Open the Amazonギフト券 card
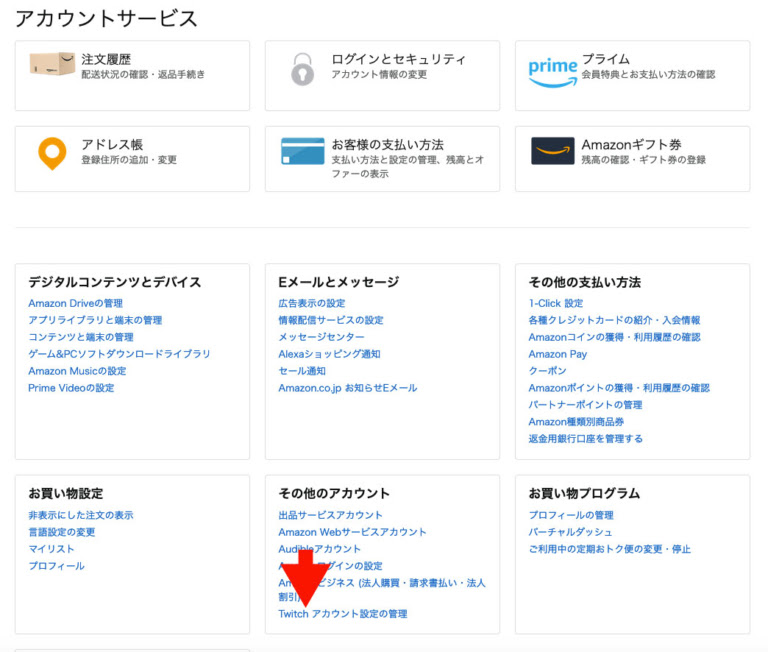The image size is (768, 652). click(x=632, y=159)
